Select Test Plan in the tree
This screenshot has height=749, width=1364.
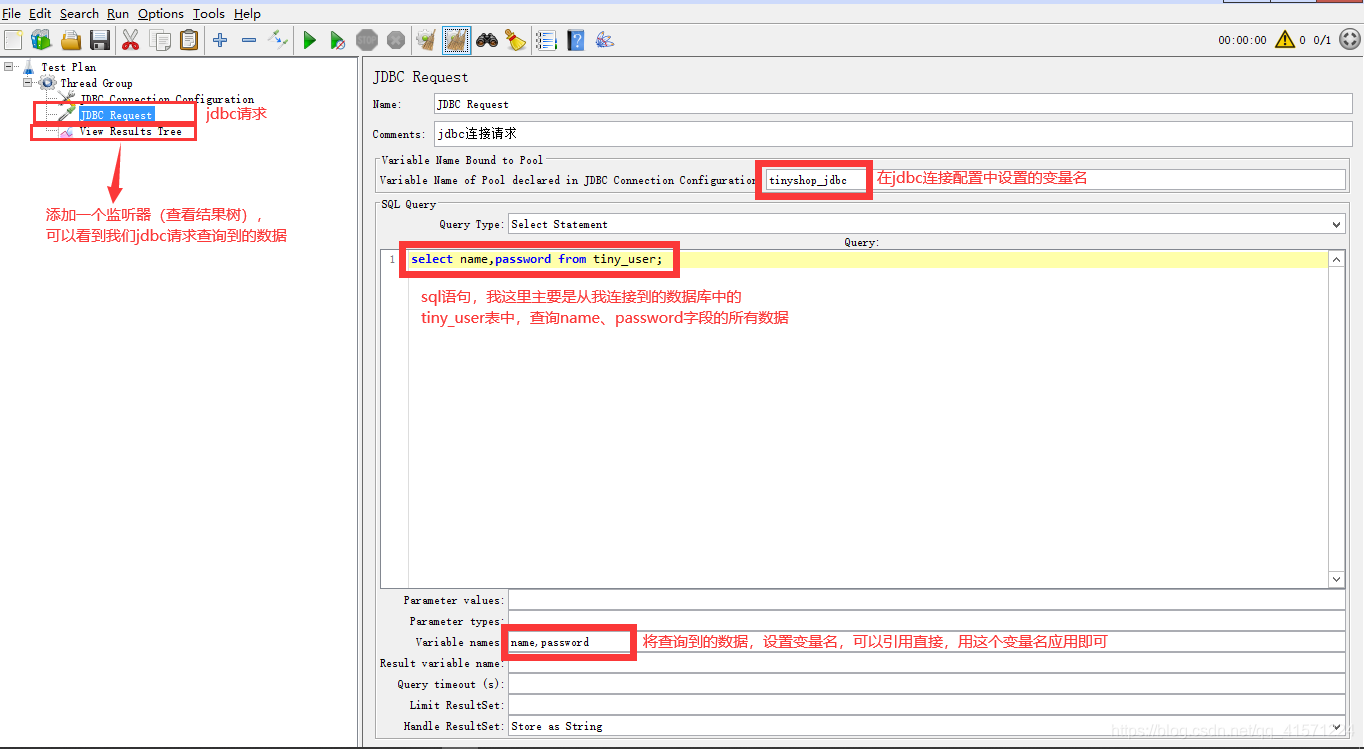click(x=69, y=67)
